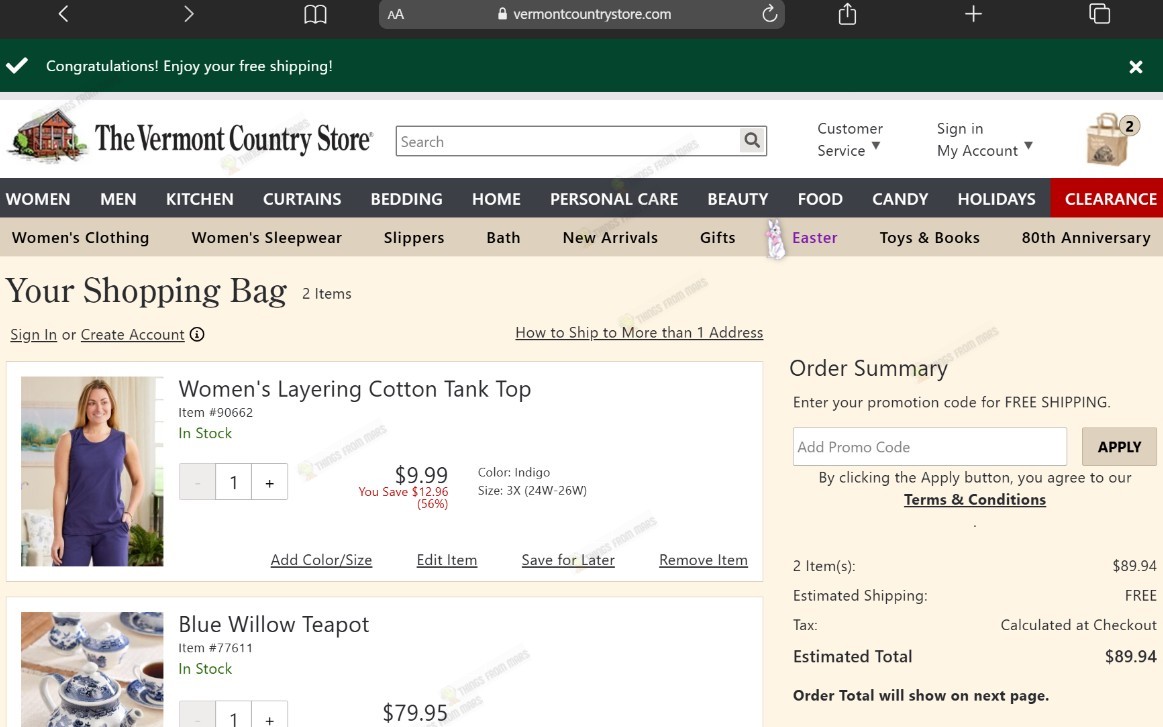Dismiss the free shipping banner with X
The width and height of the screenshot is (1163, 727).
point(1135,67)
